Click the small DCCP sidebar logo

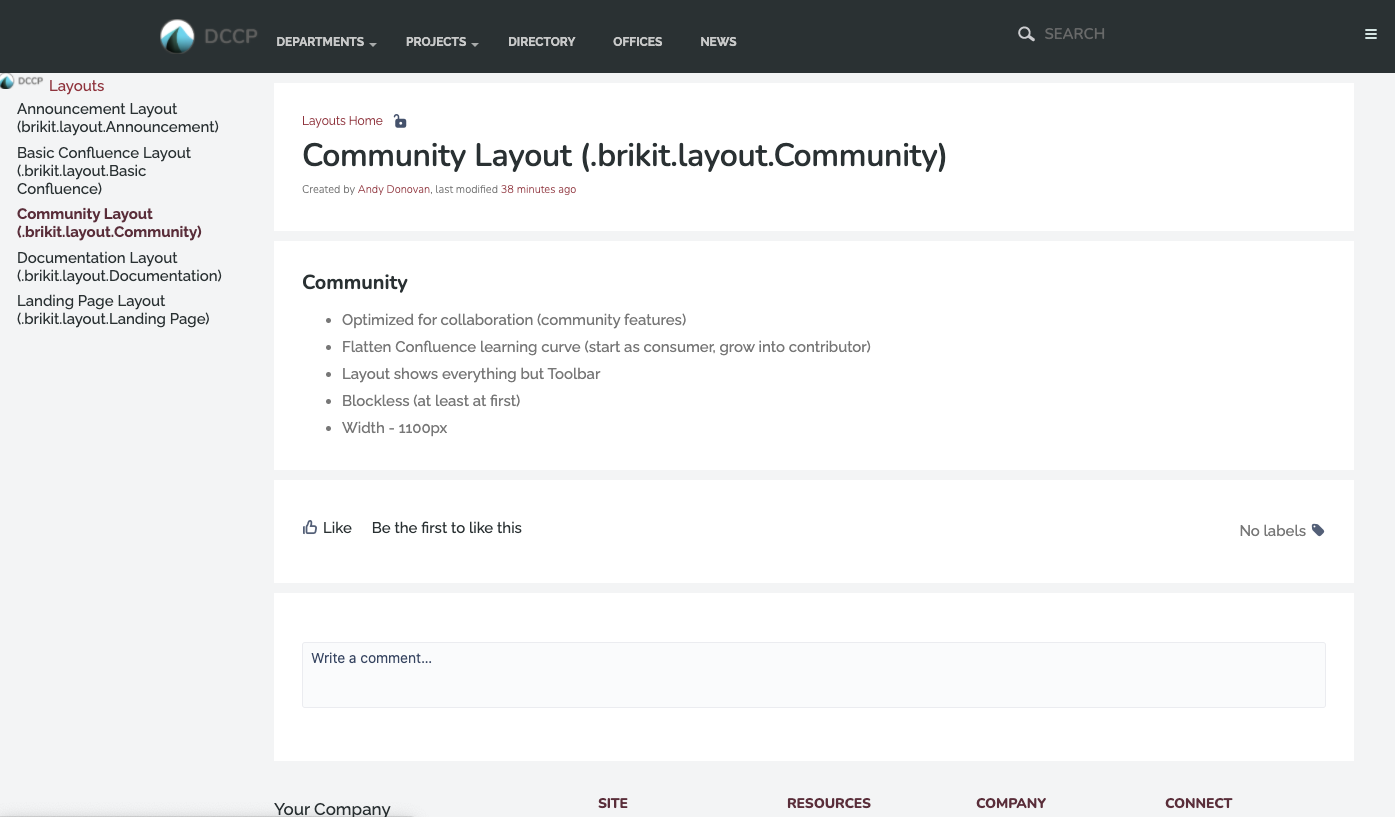[x=22, y=82]
